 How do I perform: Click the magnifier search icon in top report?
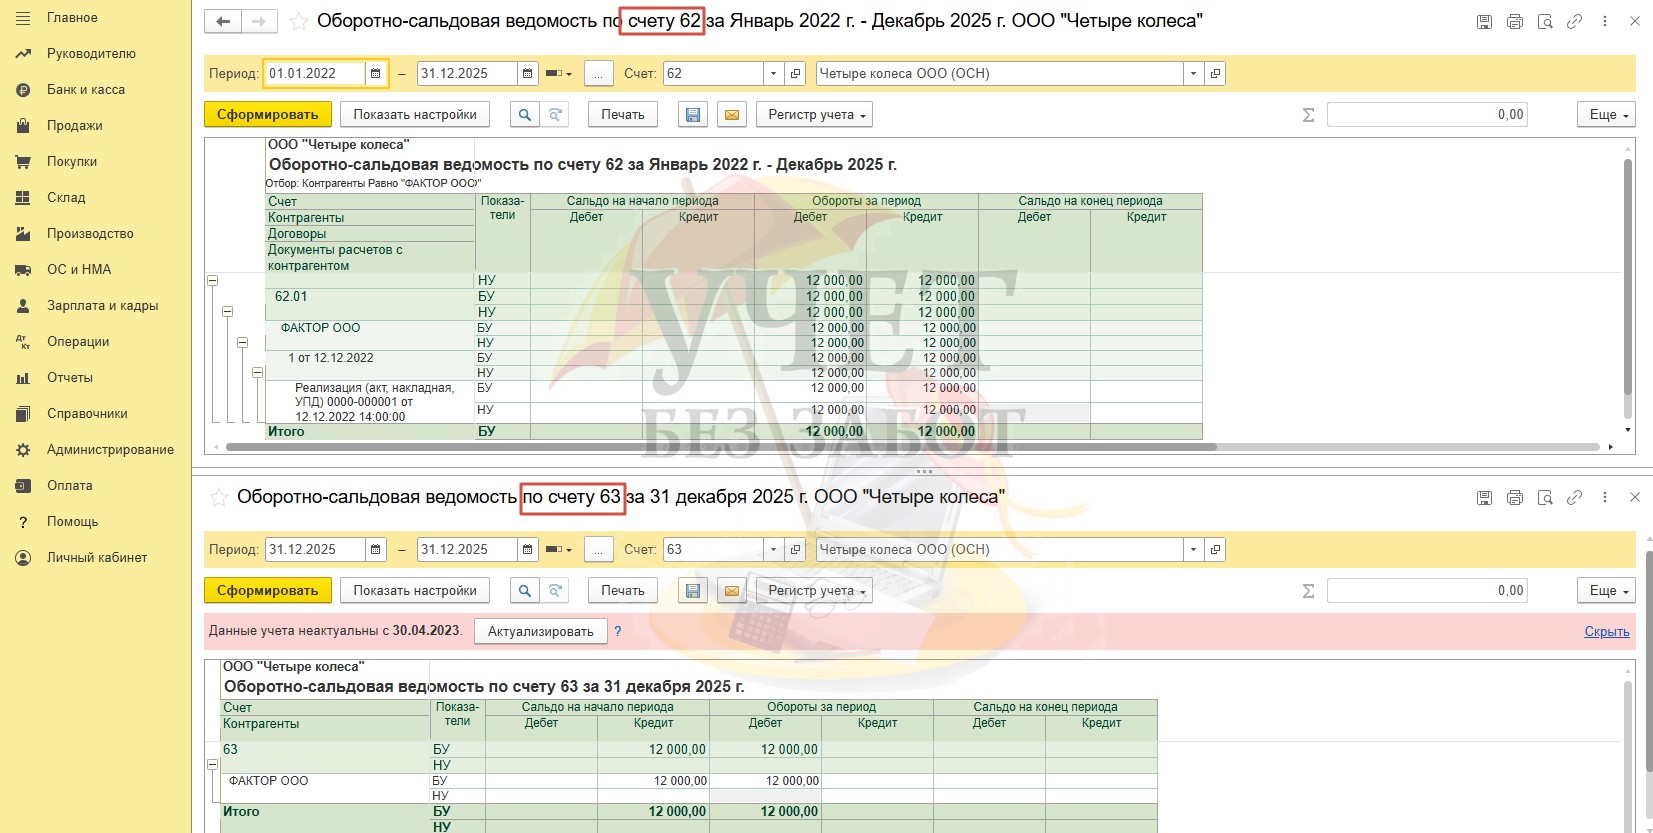coord(524,115)
